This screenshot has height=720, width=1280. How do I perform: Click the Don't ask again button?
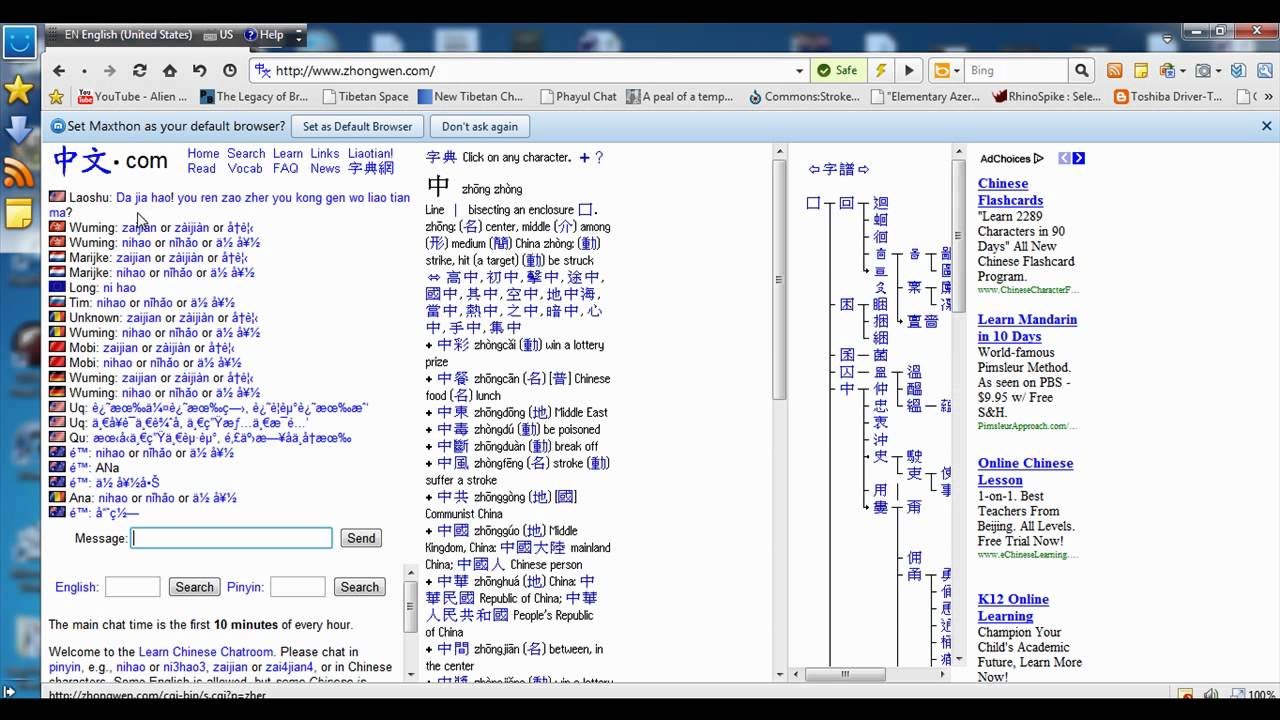[x=480, y=127]
